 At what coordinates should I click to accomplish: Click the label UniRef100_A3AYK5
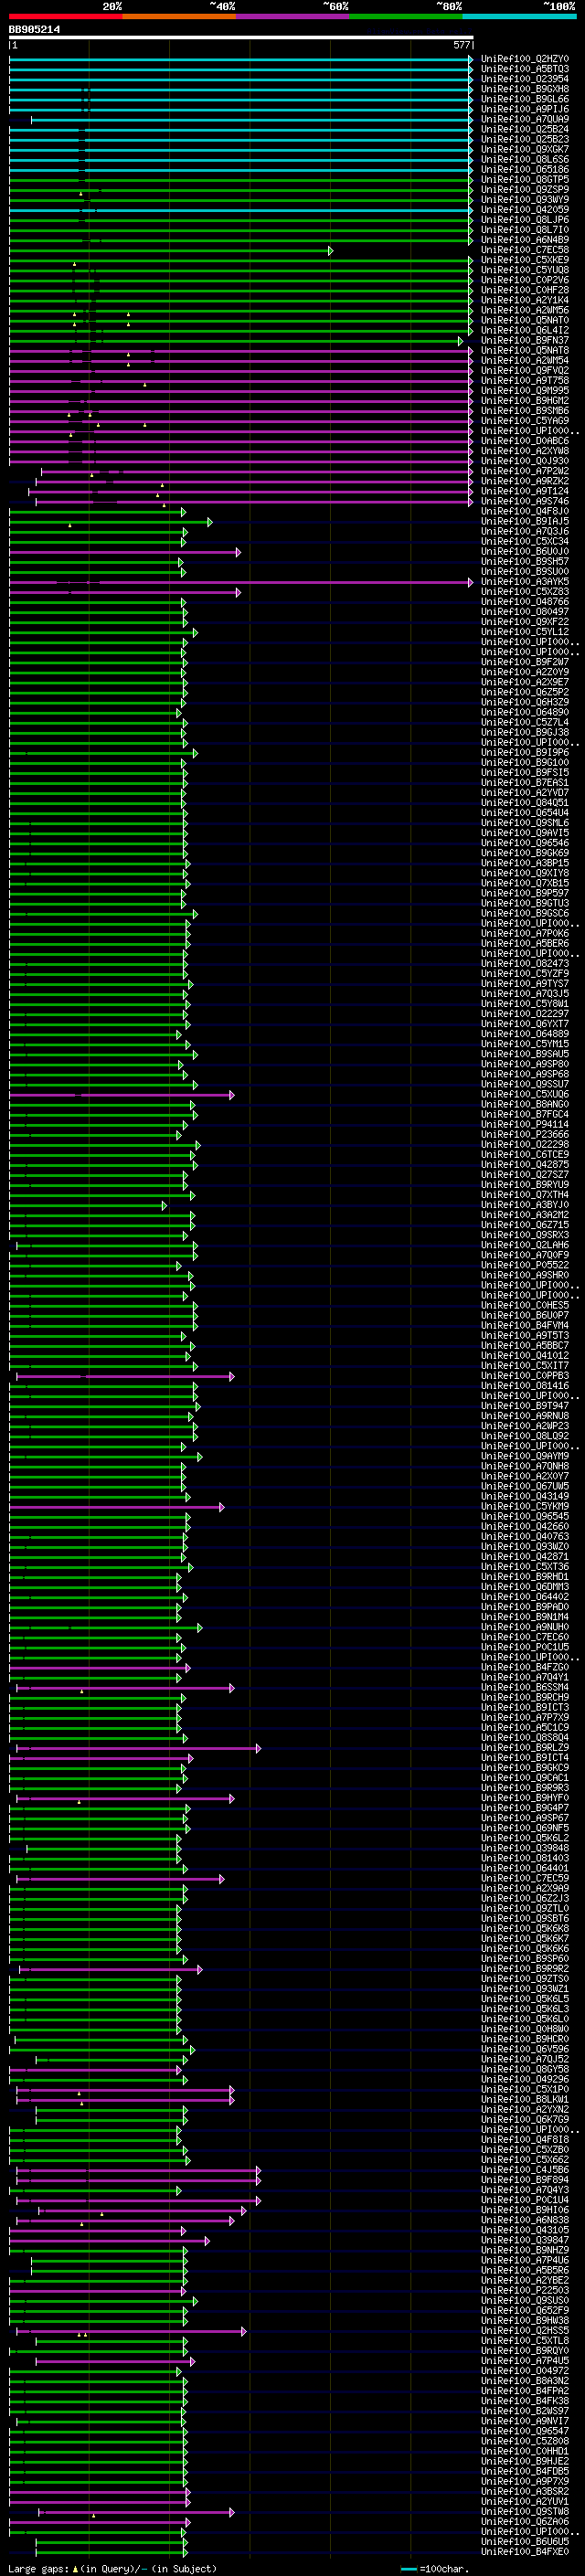525,582
